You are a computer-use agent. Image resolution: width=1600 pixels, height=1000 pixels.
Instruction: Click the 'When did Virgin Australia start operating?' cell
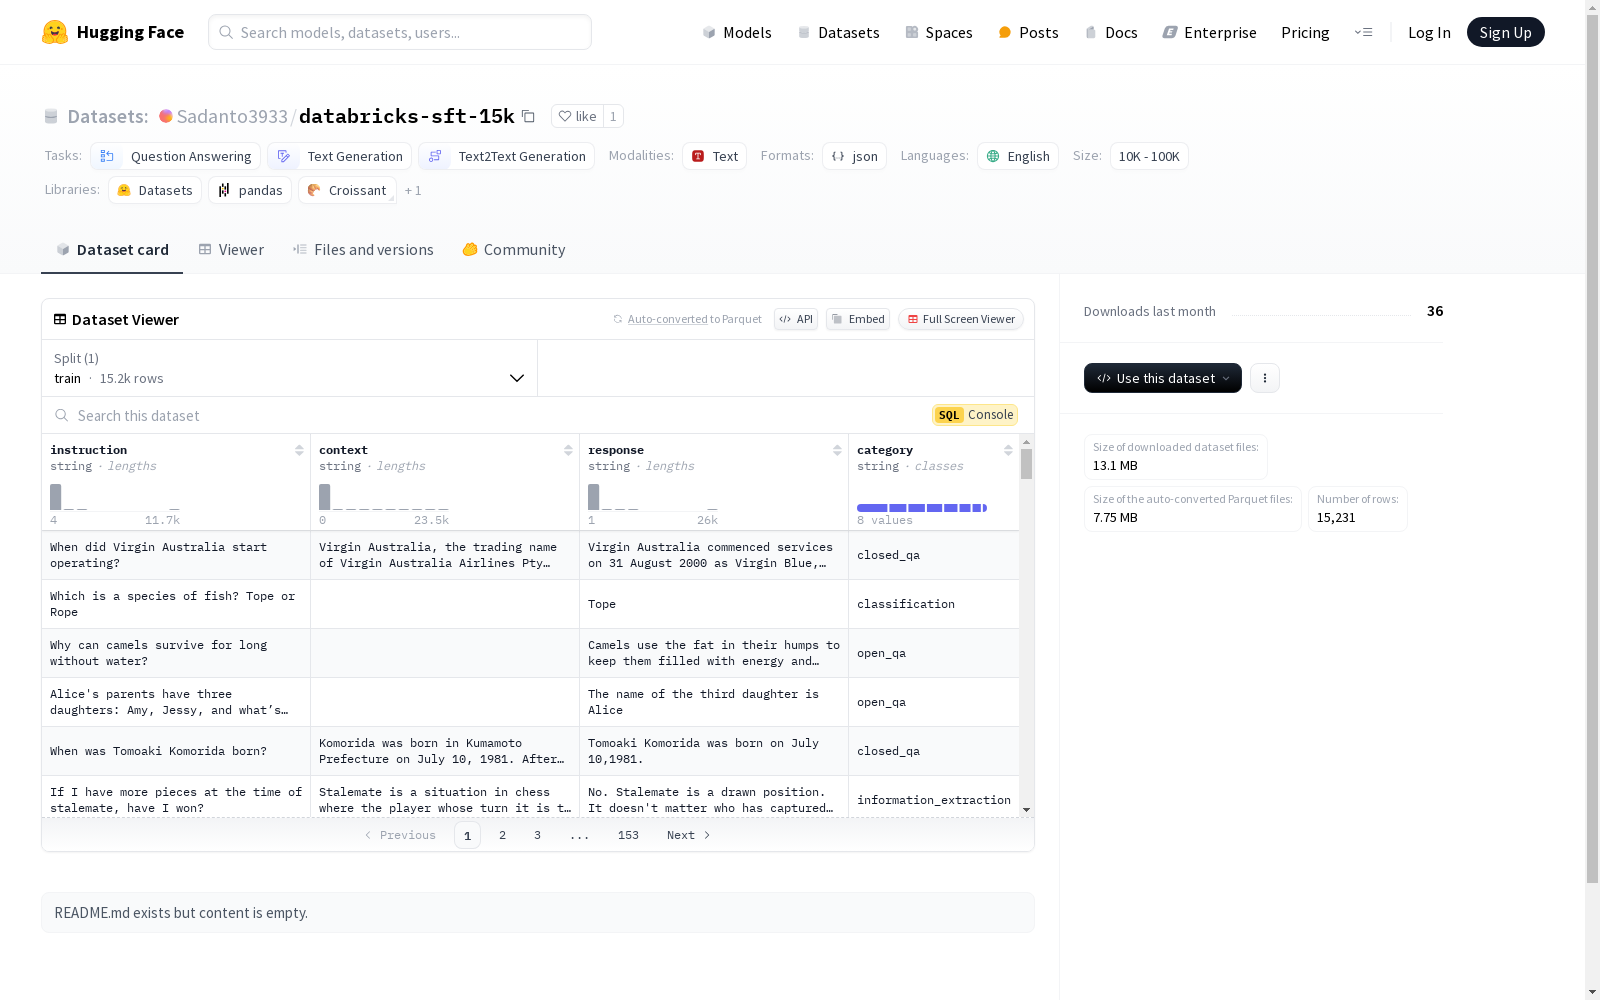176,555
